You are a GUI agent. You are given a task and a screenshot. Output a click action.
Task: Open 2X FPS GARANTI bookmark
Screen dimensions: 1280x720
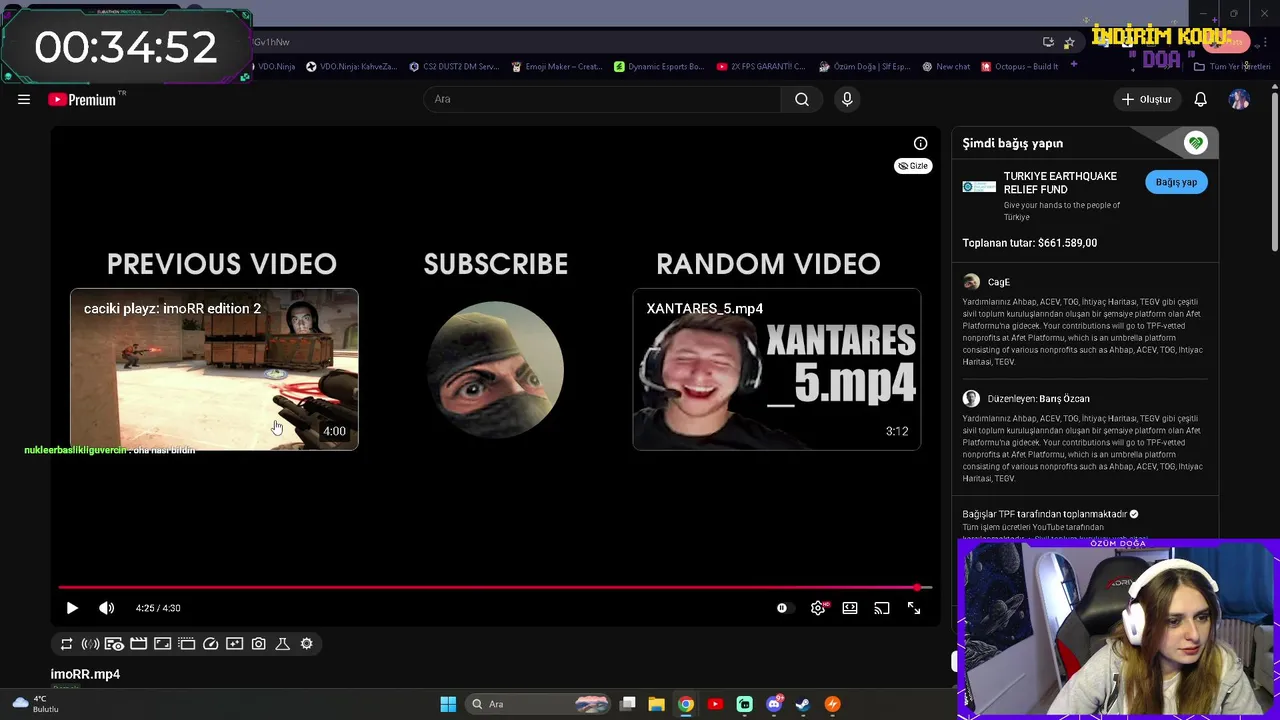click(761, 67)
